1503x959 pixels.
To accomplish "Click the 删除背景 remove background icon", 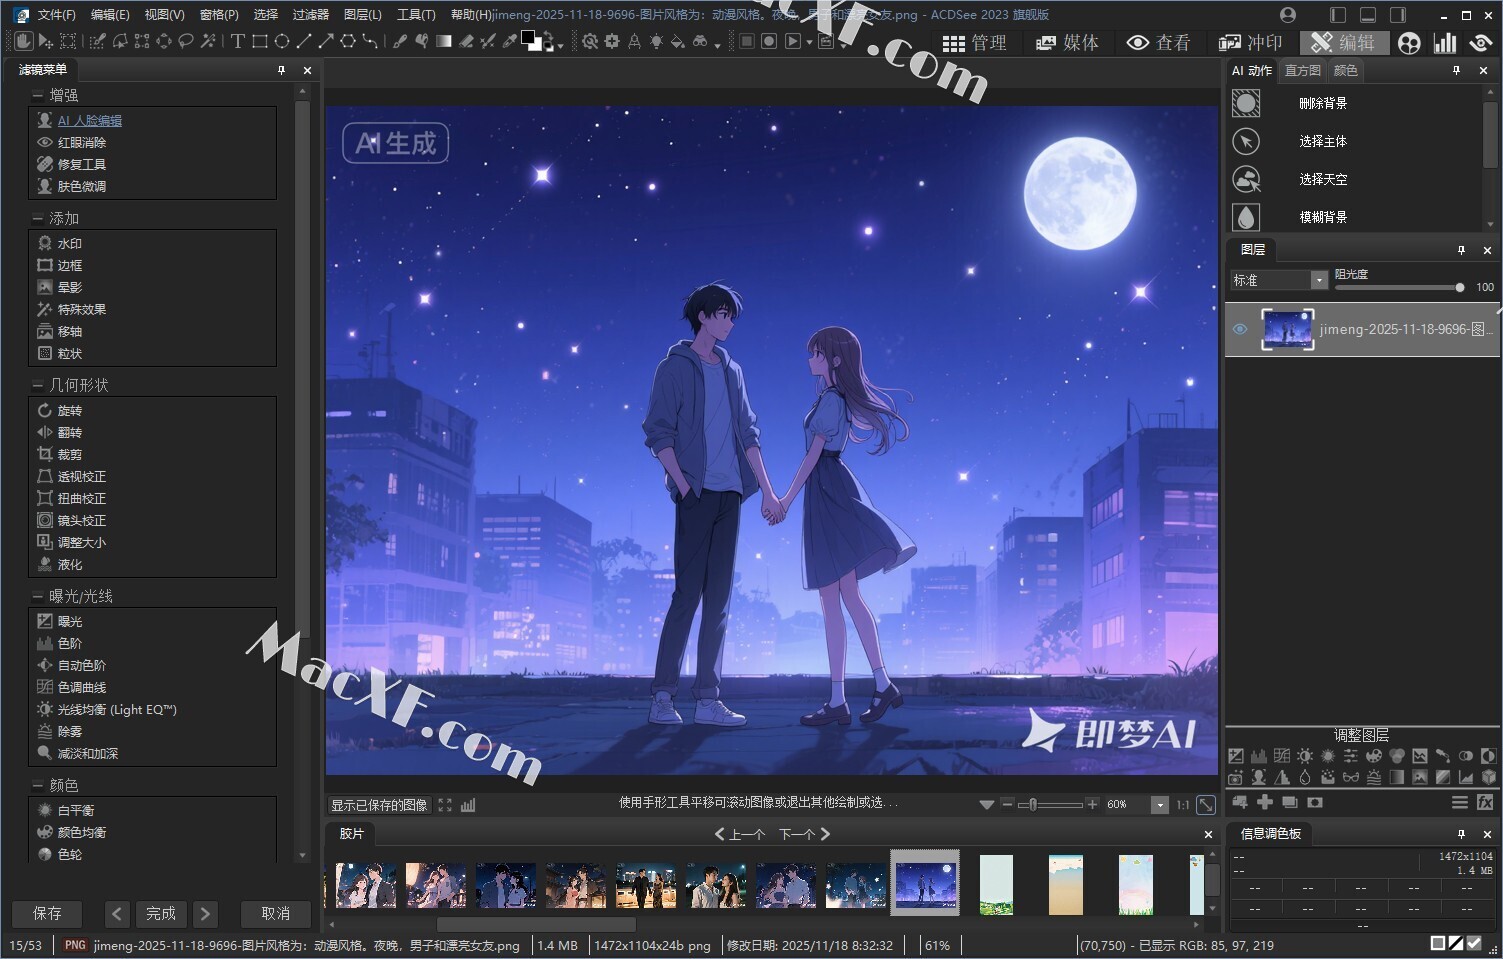I will [1246, 103].
